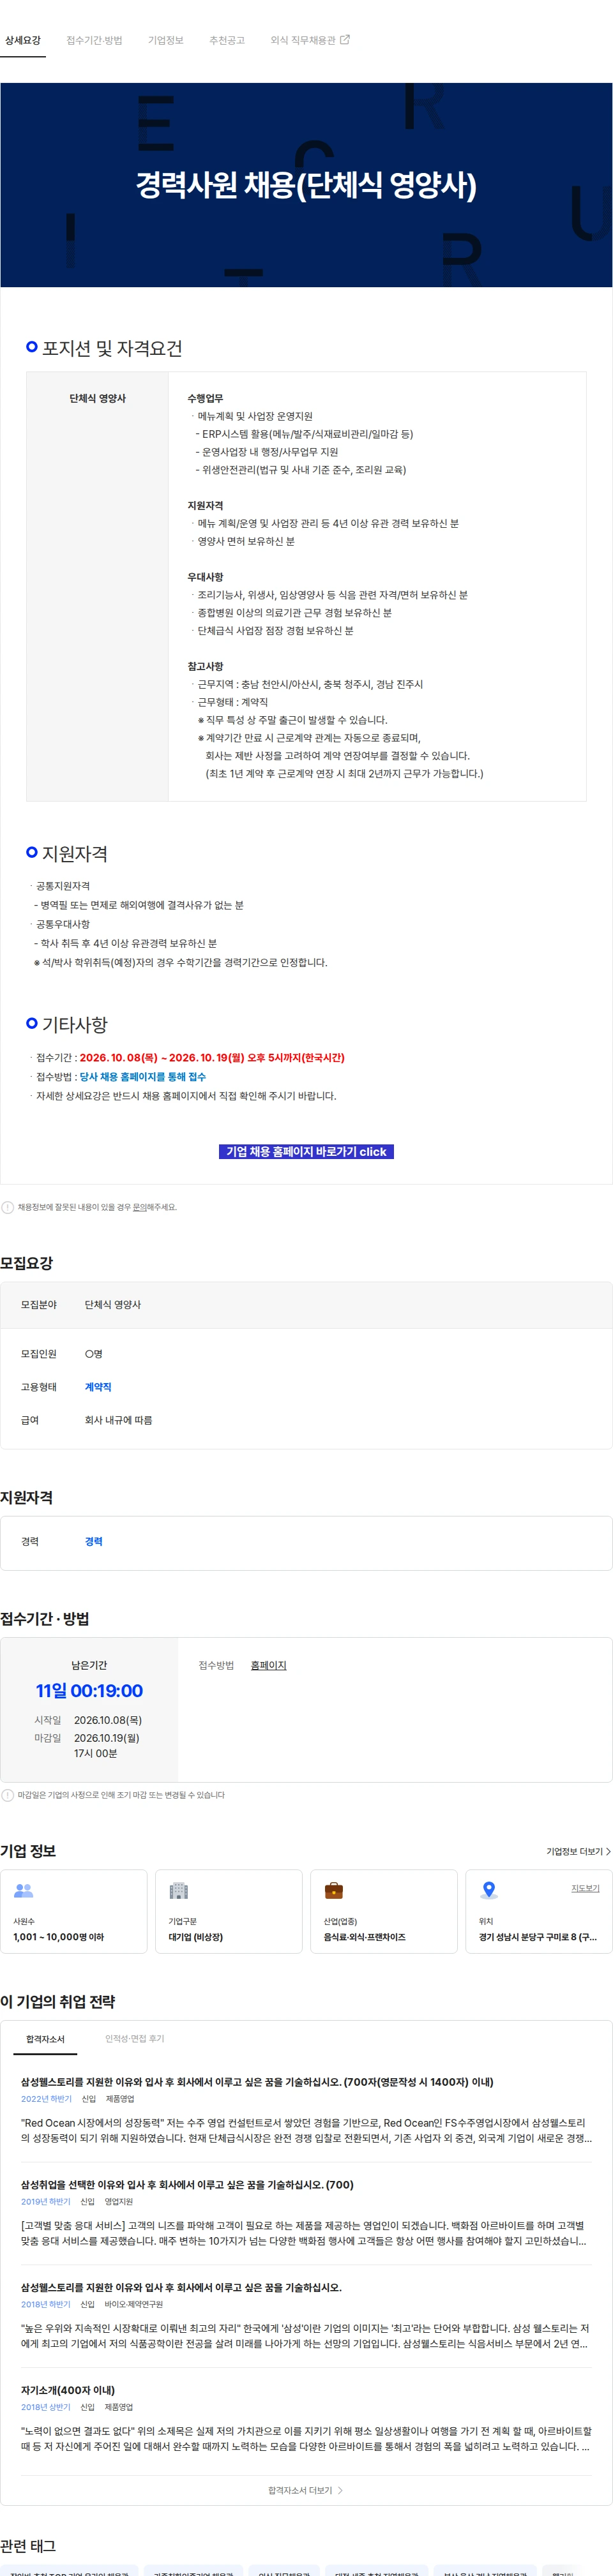Click the 마감일 2026.10.19(월) date text
Image resolution: width=613 pixels, height=2576 pixels.
click(107, 1738)
